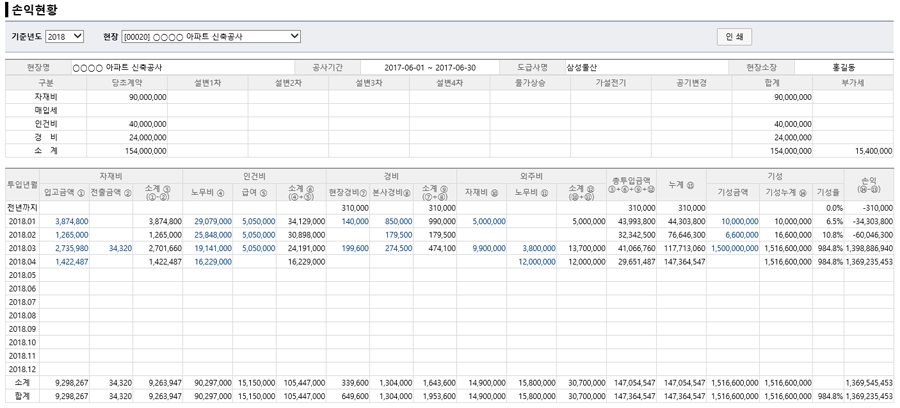Screen dimensions: 900x408
Task: Open 2018.01 현장경비 140,000 link
Action: click(354, 220)
